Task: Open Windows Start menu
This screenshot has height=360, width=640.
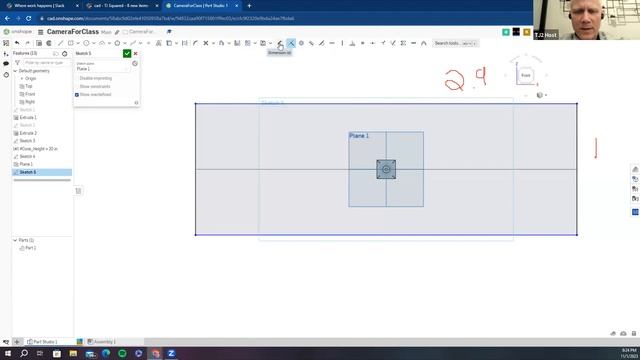Action: click(8, 353)
